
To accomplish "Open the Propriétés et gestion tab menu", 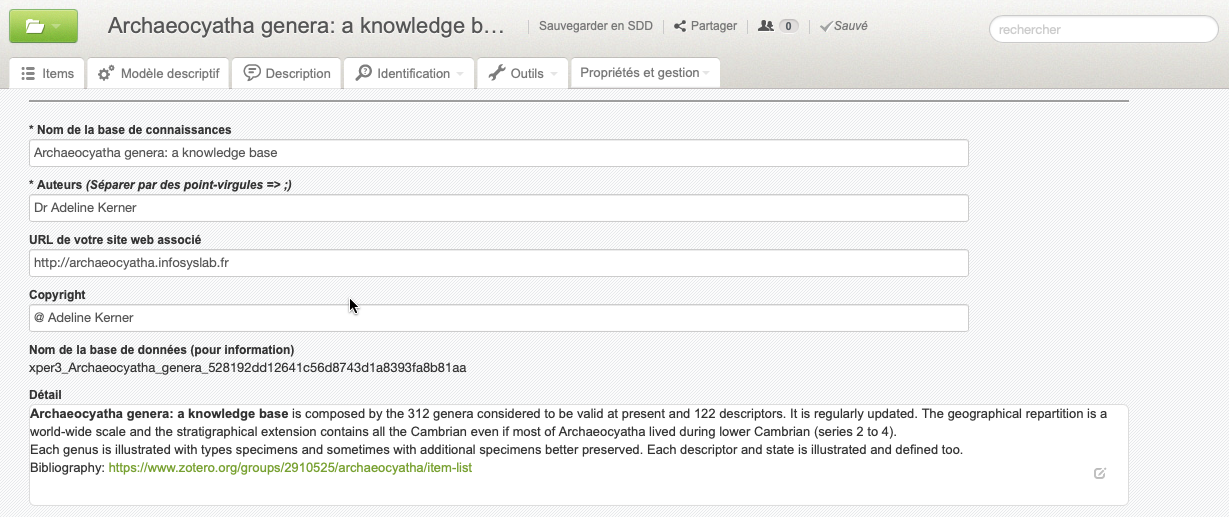I will pyautogui.click(x=644, y=73).
